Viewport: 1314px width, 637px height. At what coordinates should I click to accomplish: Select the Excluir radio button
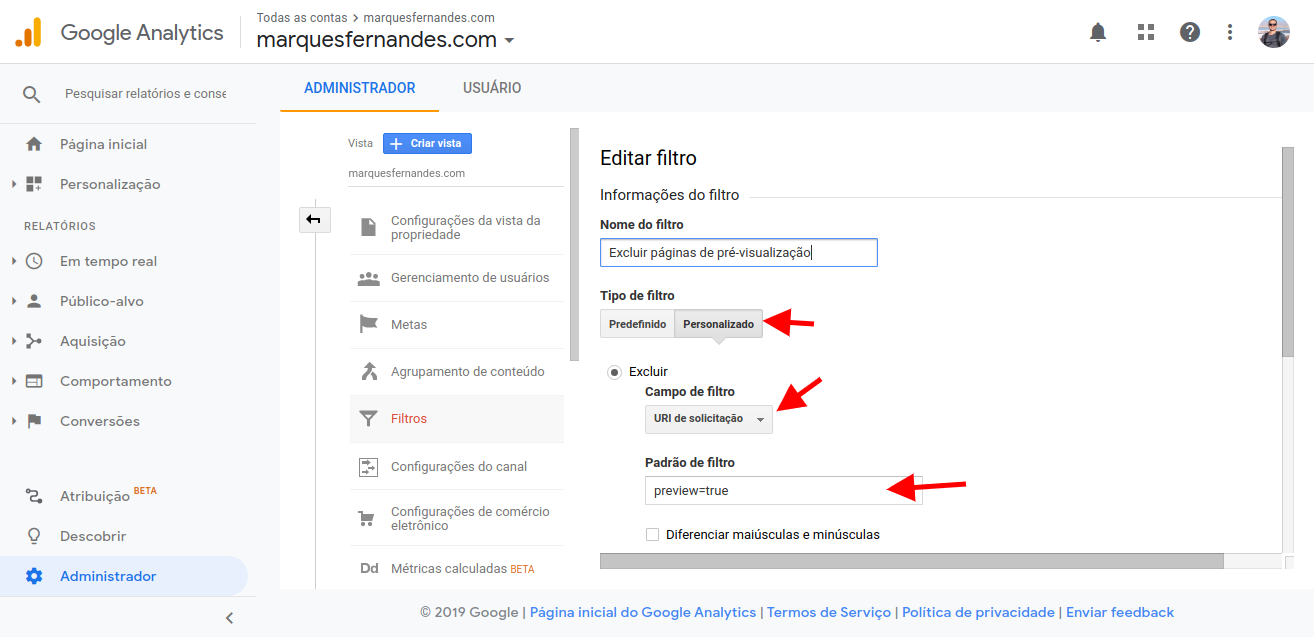pos(615,372)
